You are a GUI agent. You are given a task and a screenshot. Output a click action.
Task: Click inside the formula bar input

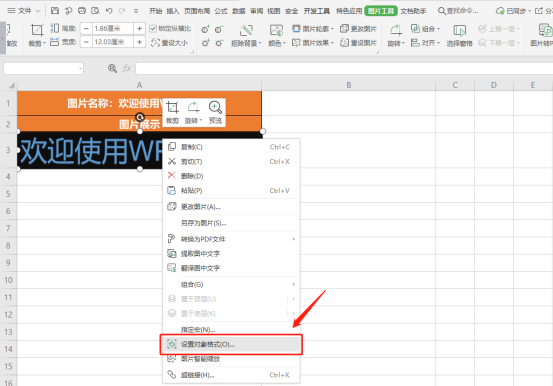(x=344, y=68)
